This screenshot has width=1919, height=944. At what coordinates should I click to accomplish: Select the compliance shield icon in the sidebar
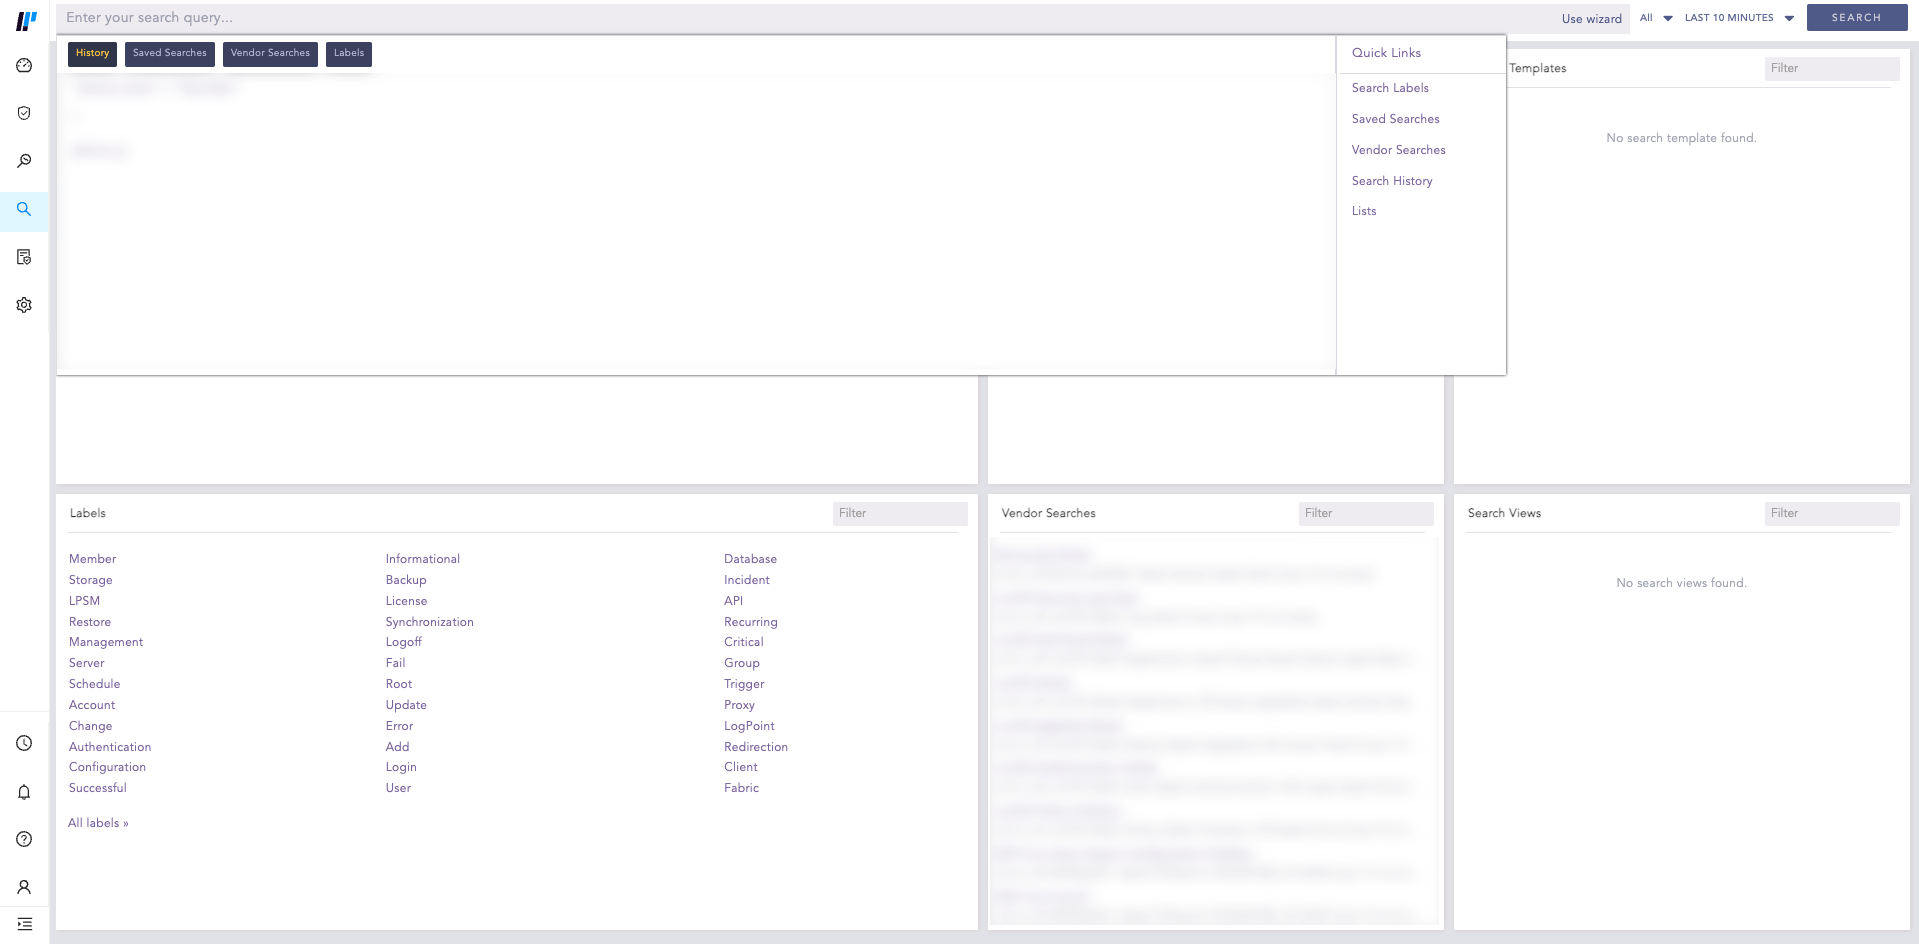click(x=23, y=112)
